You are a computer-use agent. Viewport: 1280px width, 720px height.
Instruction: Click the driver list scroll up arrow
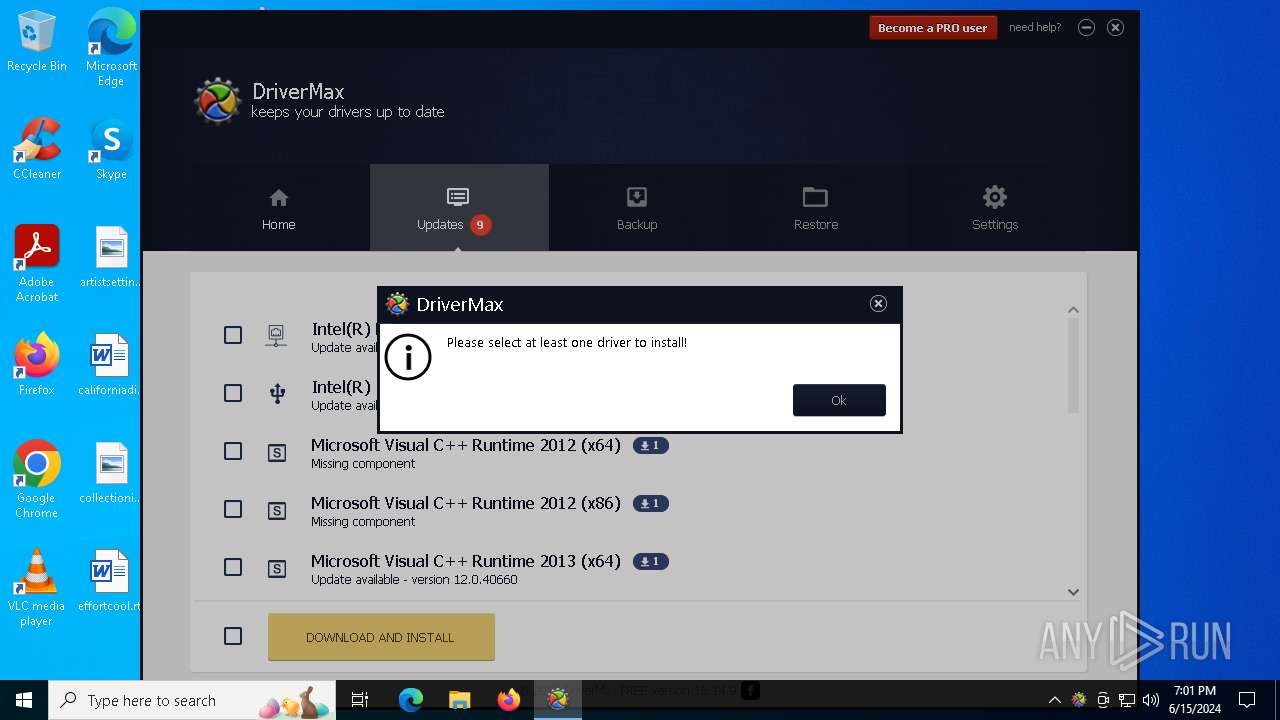point(1073,310)
